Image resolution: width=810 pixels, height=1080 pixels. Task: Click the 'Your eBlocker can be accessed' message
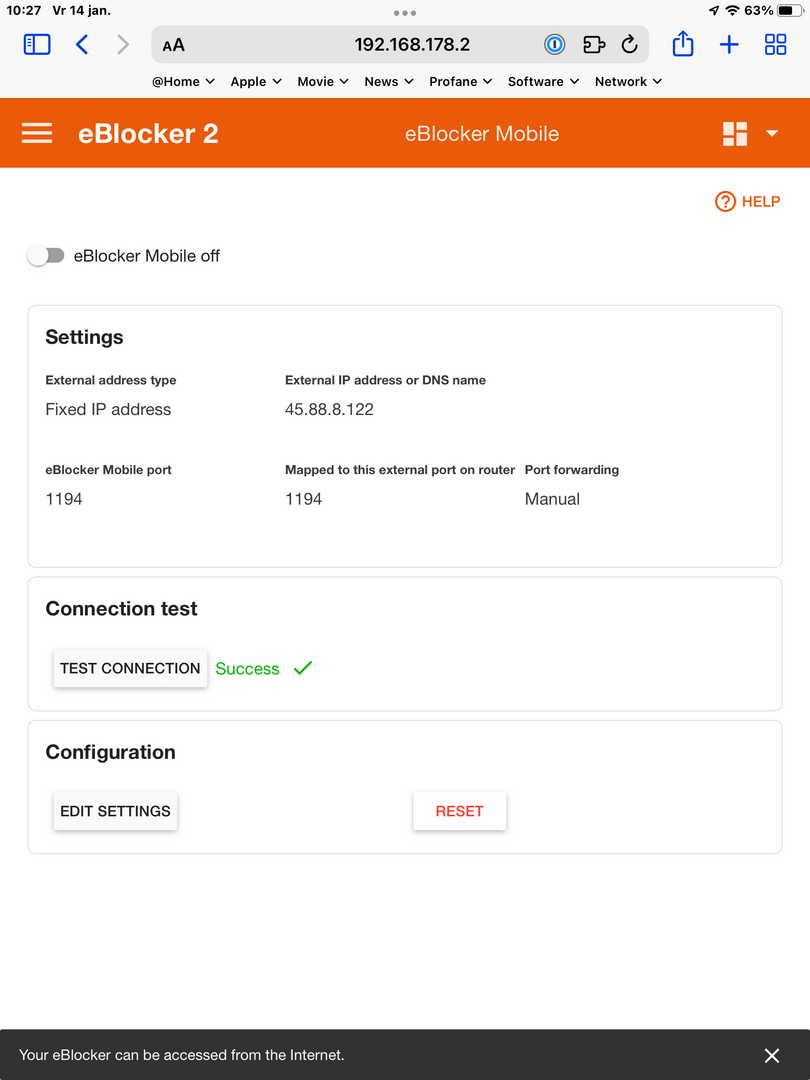click(x=182, y=1055)
